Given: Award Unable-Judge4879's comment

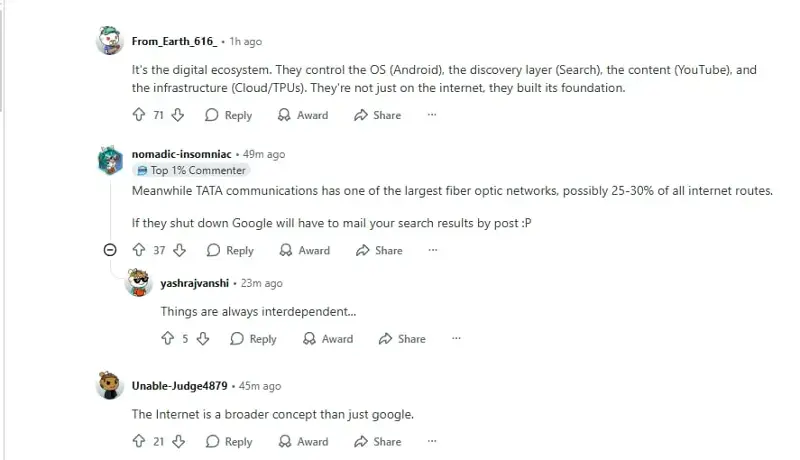Looking at the screenshot, I should [x=303, y=441].
